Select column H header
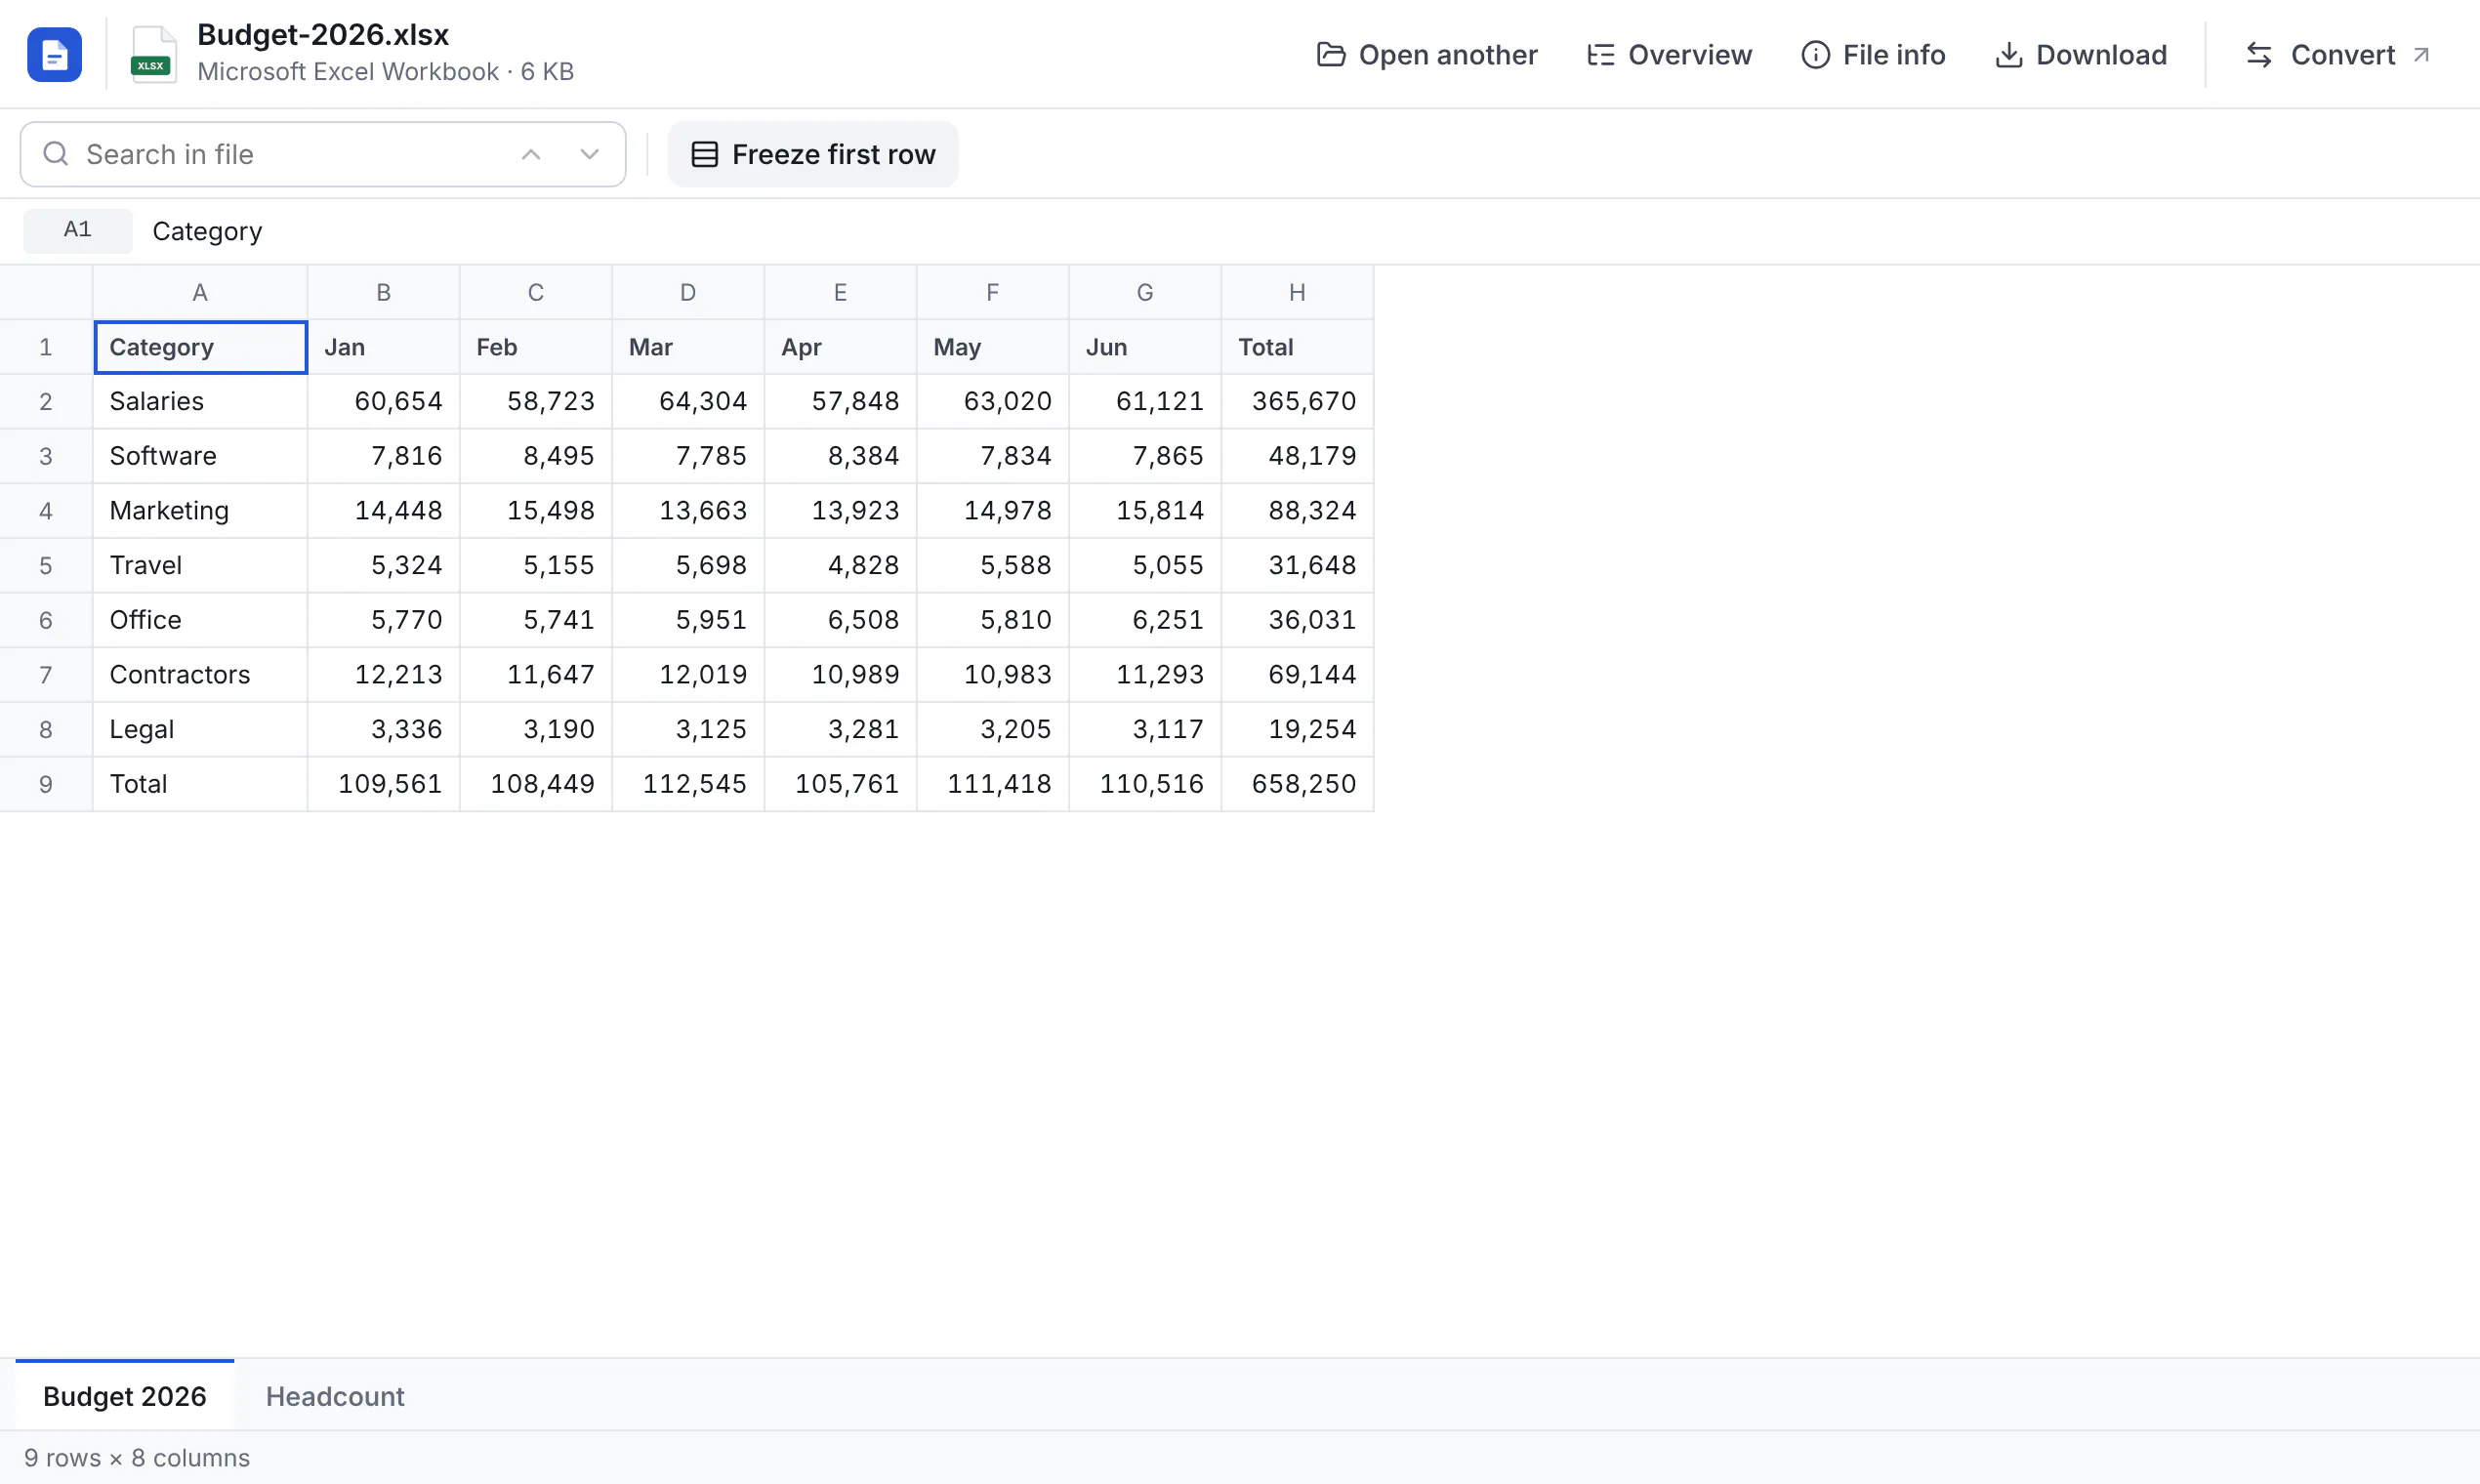The height and width of the screenshot is (1484, 2480). pyautogui.click(x=1297, y=292)
